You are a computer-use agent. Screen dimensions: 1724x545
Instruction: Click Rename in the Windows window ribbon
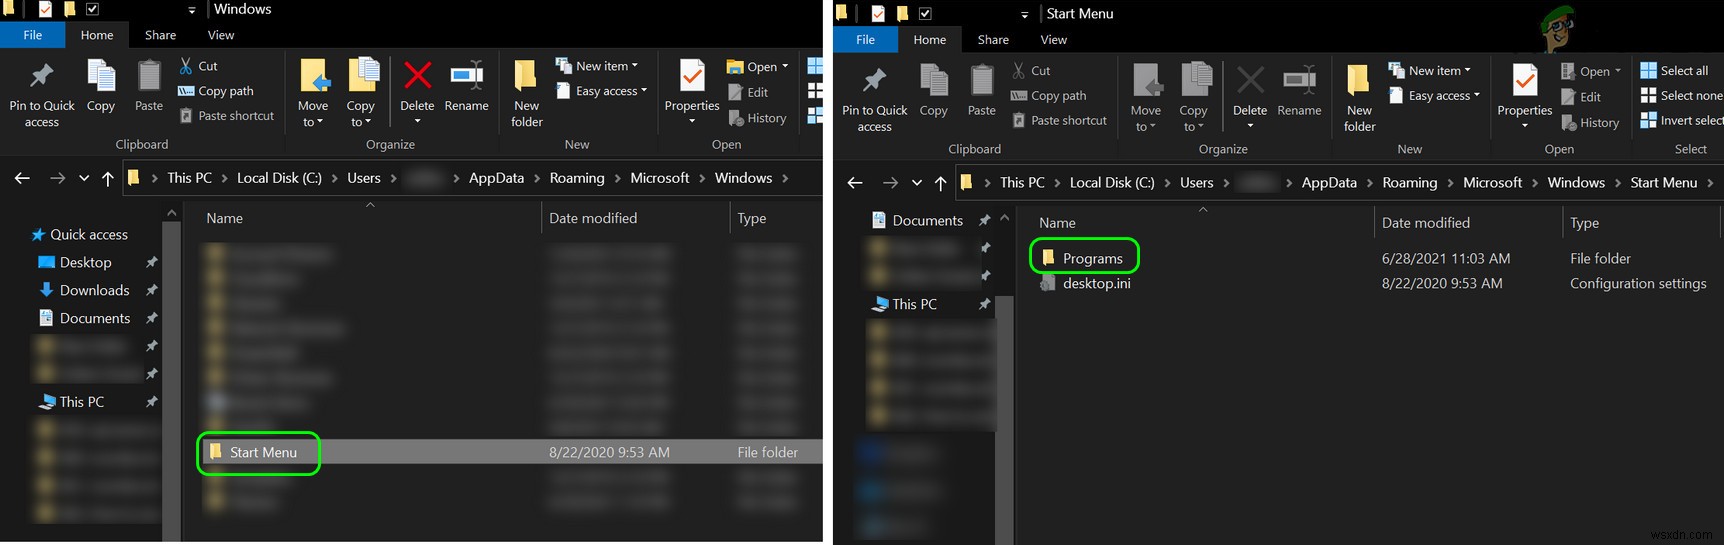click(467, 86)
